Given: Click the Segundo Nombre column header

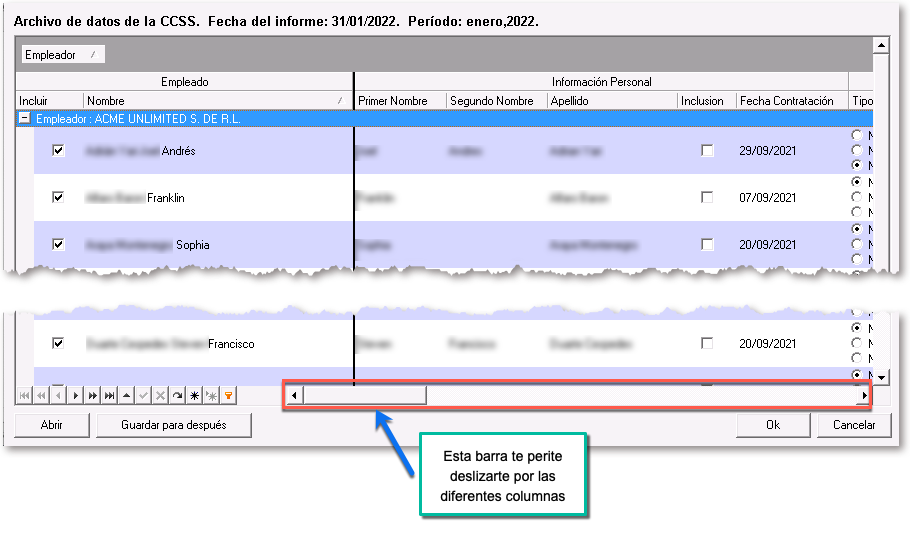Looking at the screenshot, I should tap(497, 101).
